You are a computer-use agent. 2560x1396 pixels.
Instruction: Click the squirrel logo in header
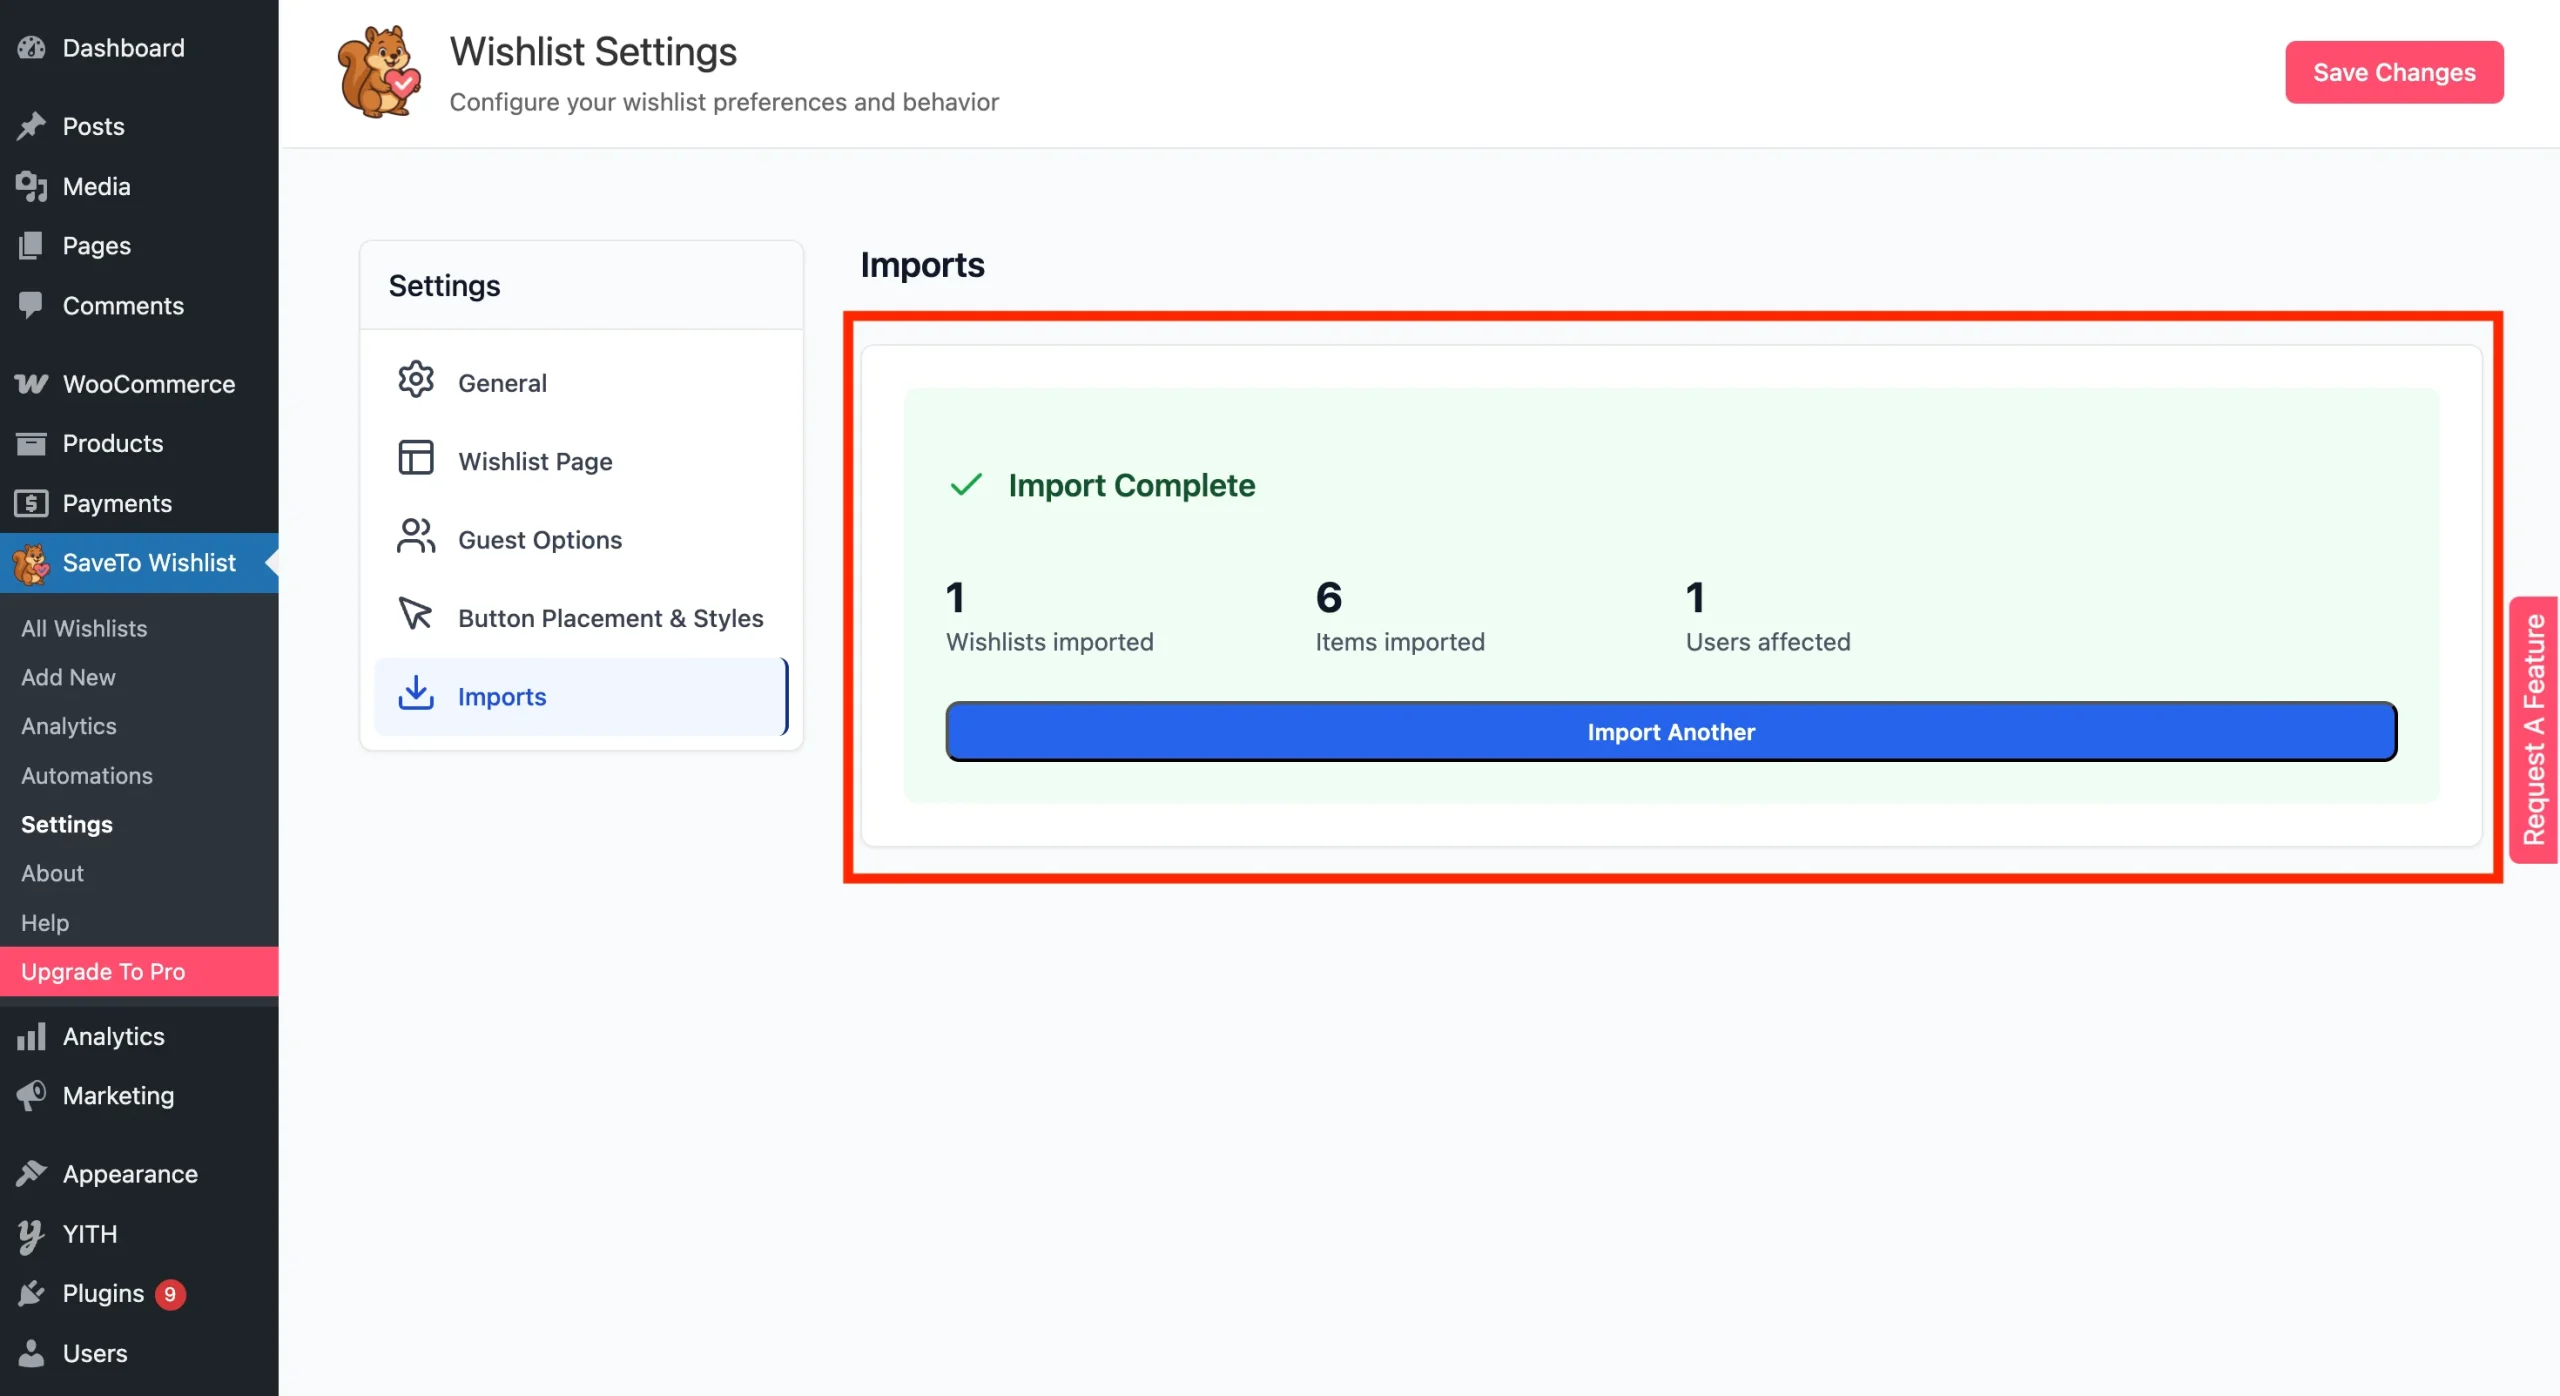(379, 72)
